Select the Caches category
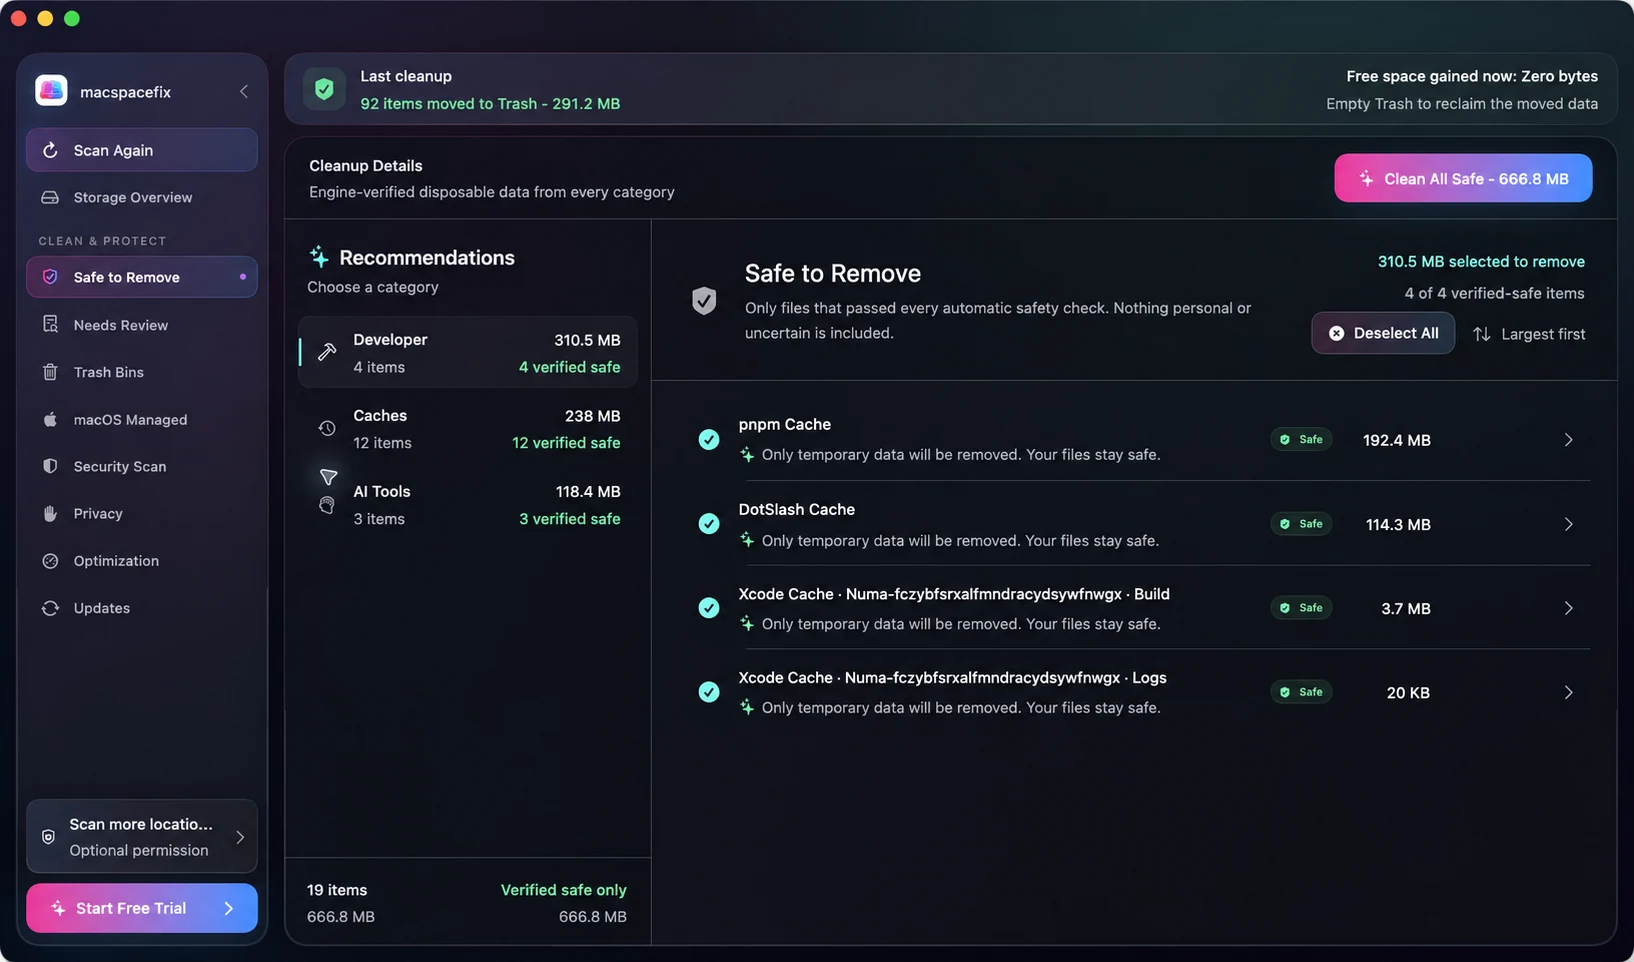1634x962 pixels. click(468, 429)
